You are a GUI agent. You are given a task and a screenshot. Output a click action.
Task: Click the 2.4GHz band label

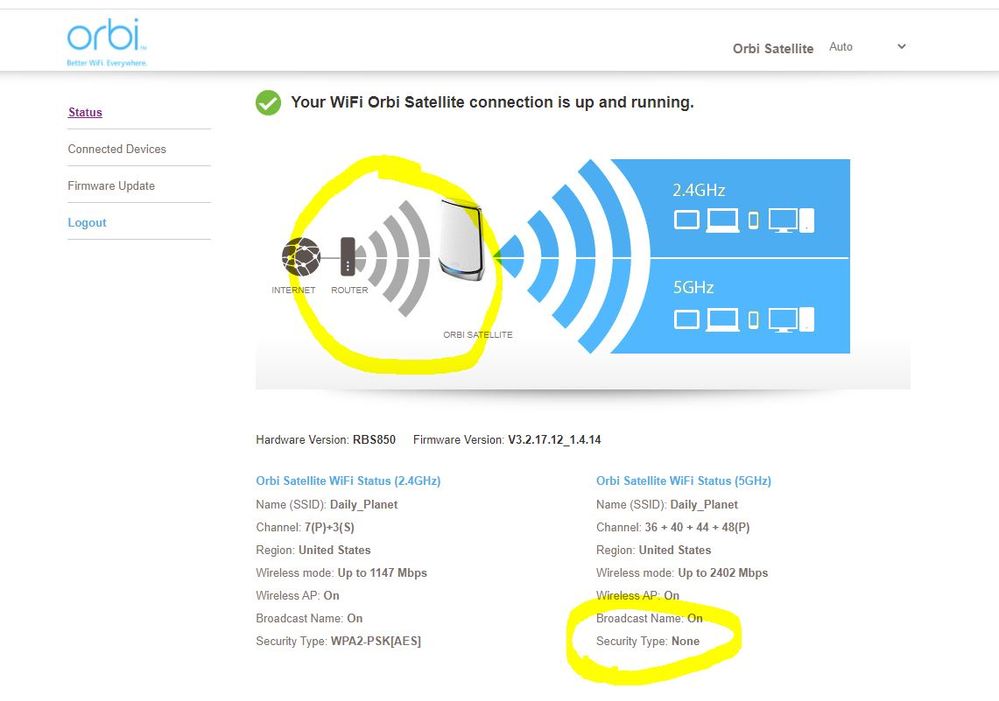pos(699,191)
